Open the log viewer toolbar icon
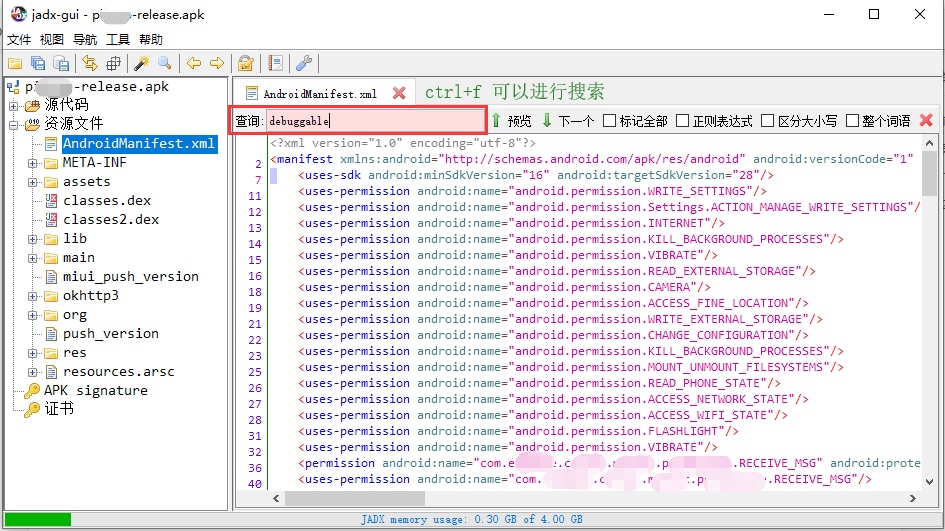The height and width of the screenshot is (531, 945). [275, 63]
